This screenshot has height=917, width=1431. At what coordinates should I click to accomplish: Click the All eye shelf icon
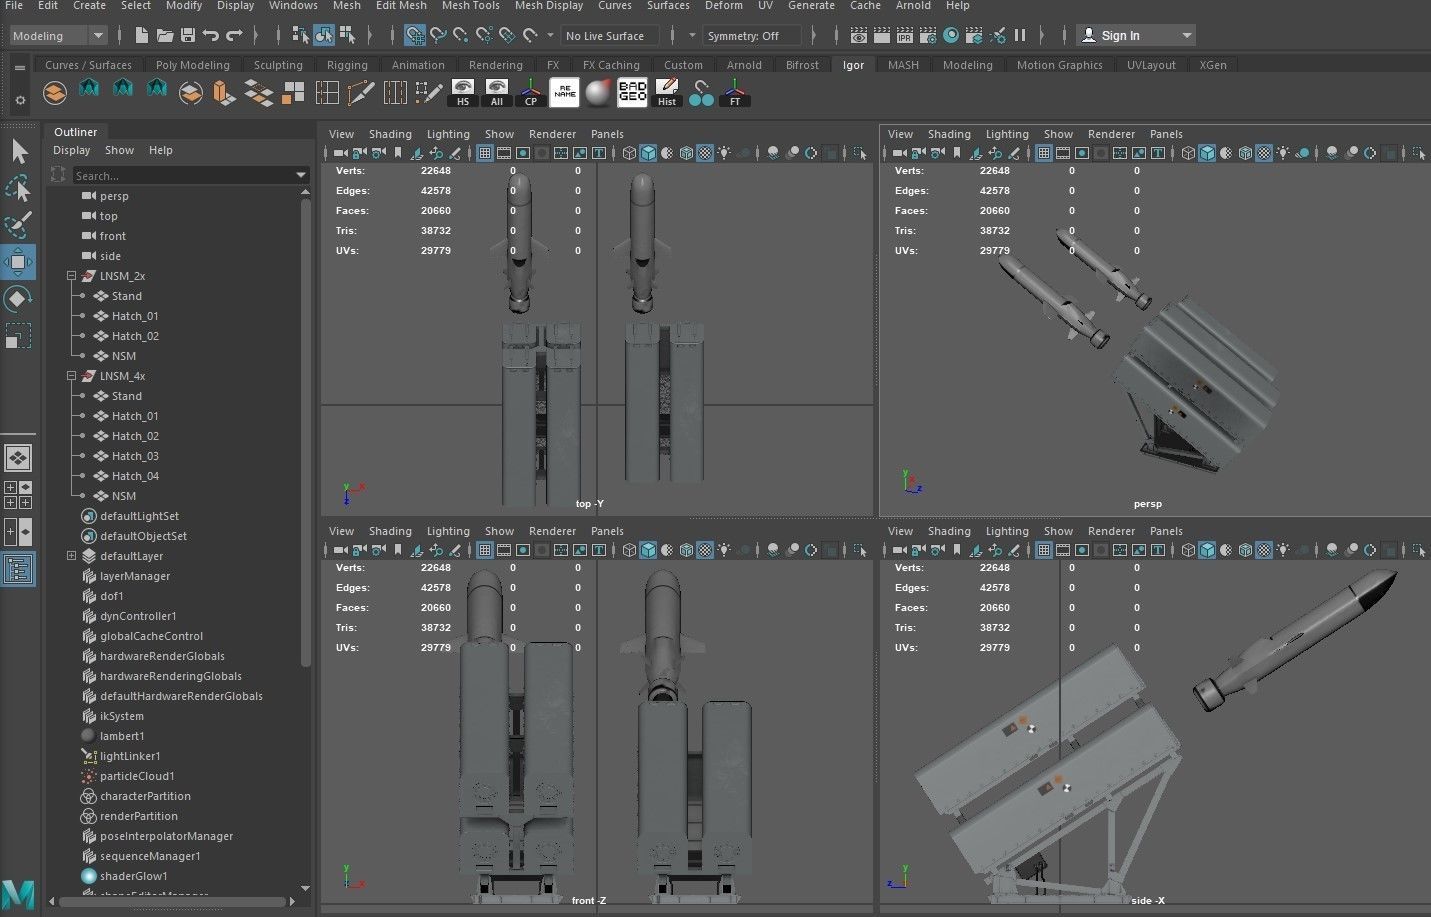point(496,93)
